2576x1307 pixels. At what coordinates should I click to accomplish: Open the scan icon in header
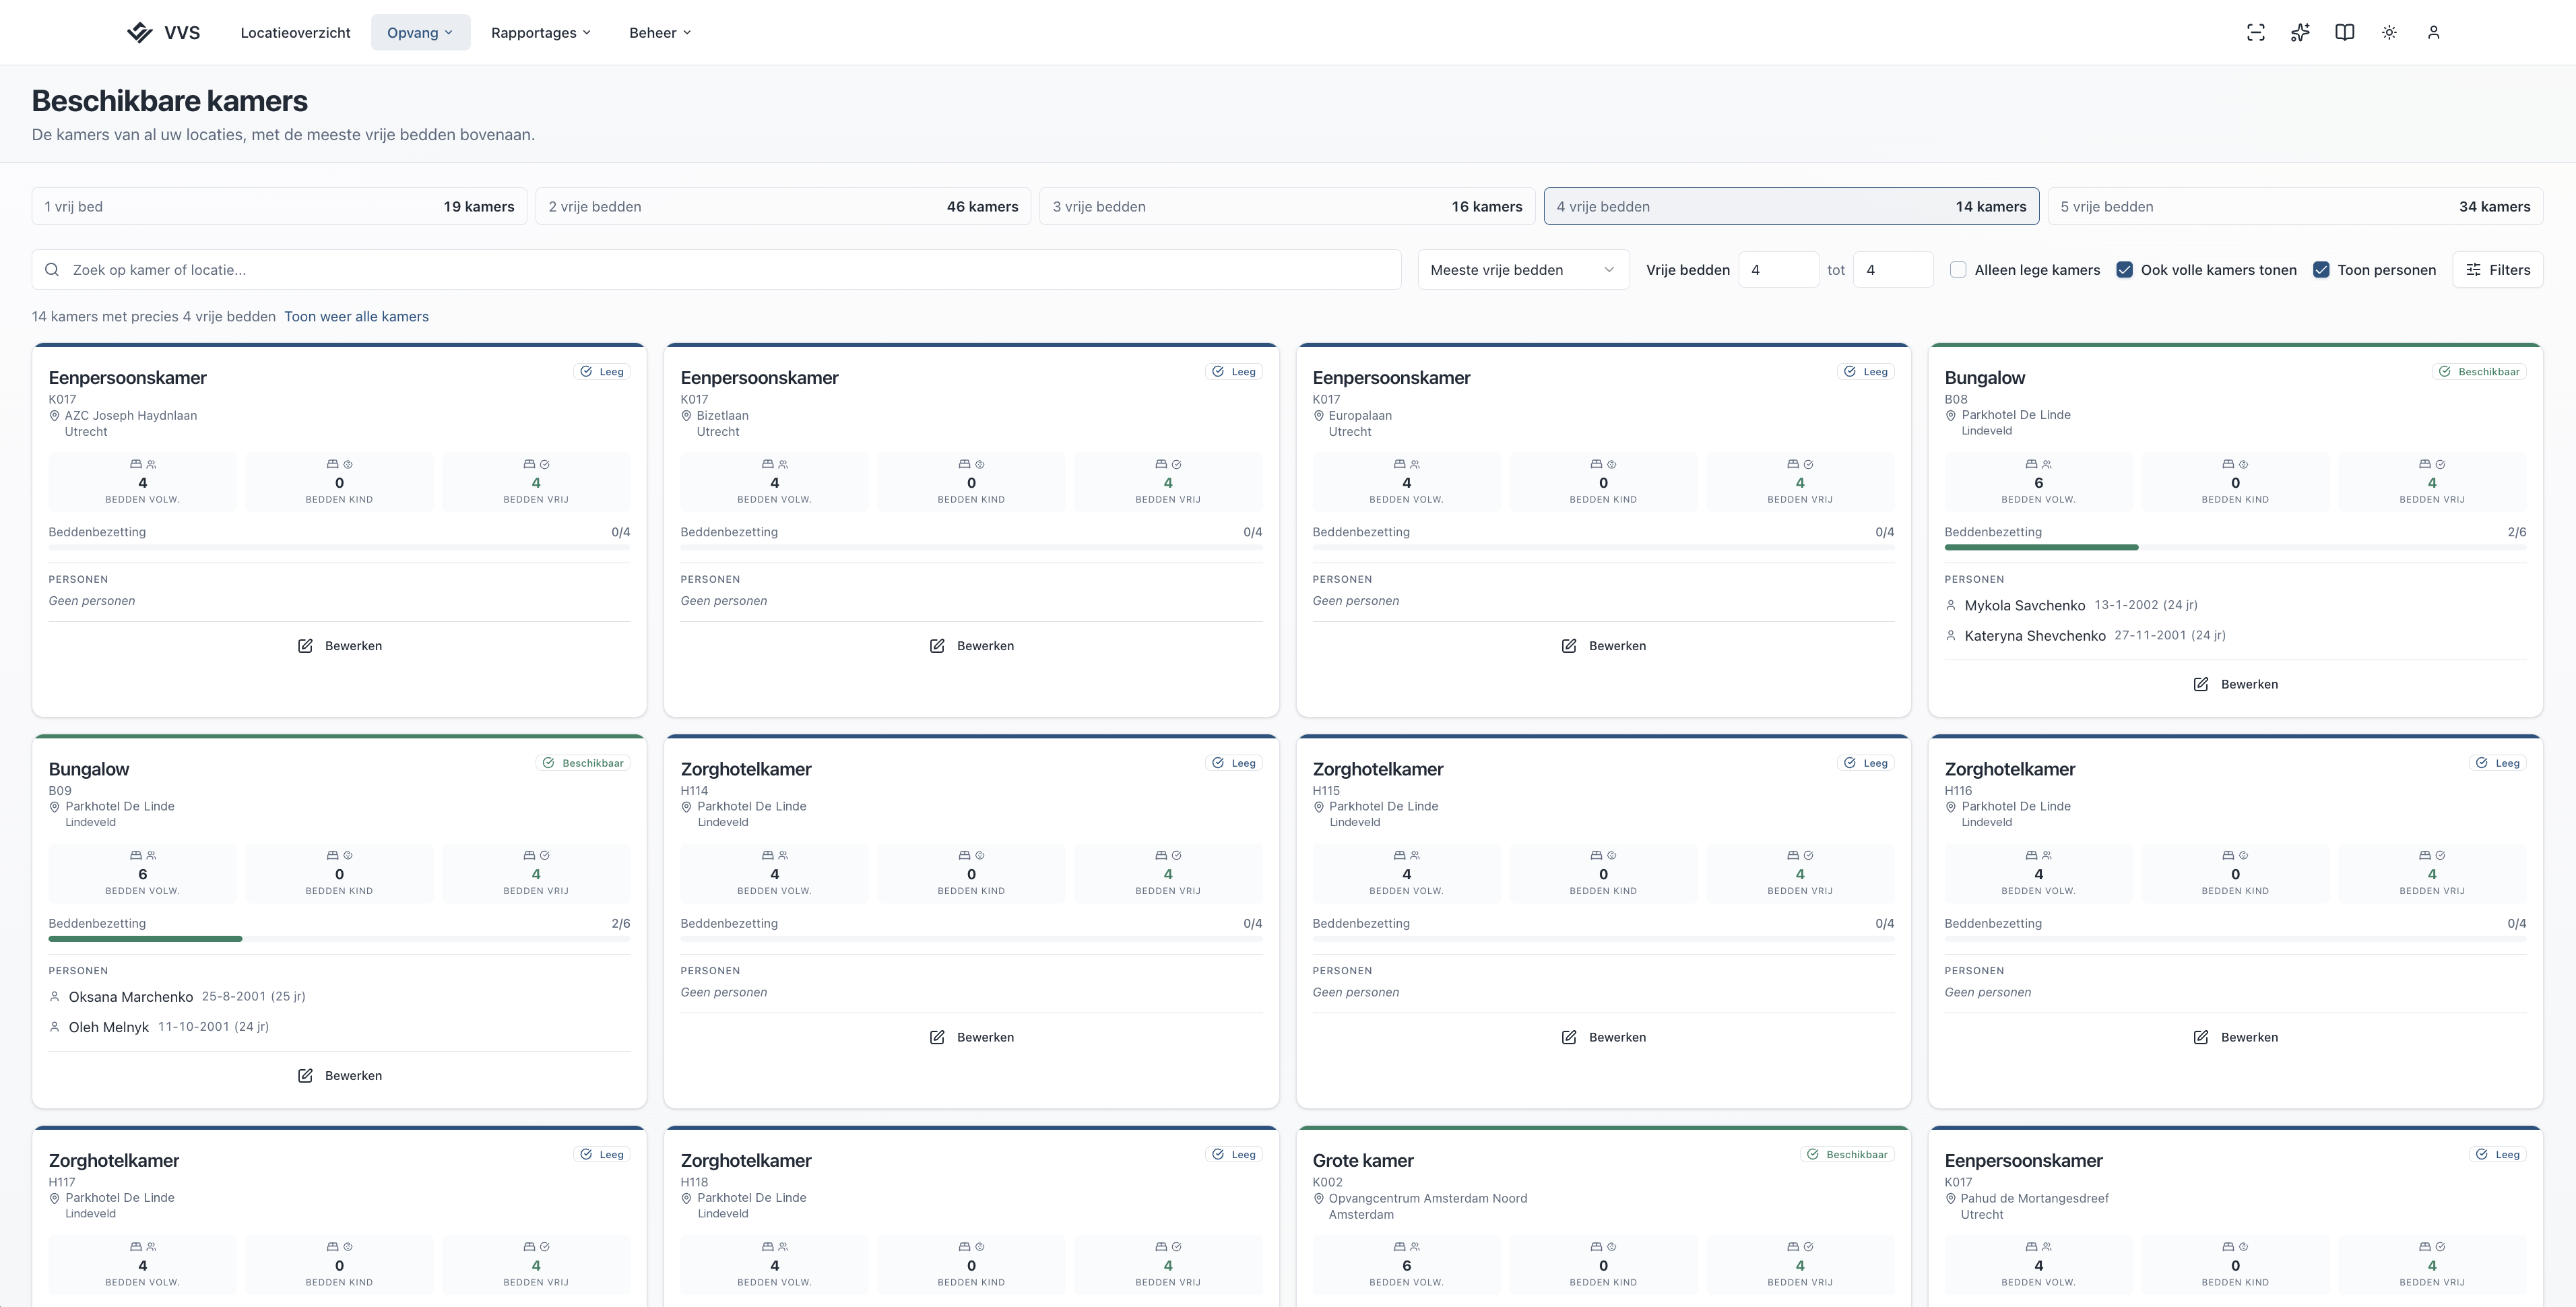coord(2255,32)
